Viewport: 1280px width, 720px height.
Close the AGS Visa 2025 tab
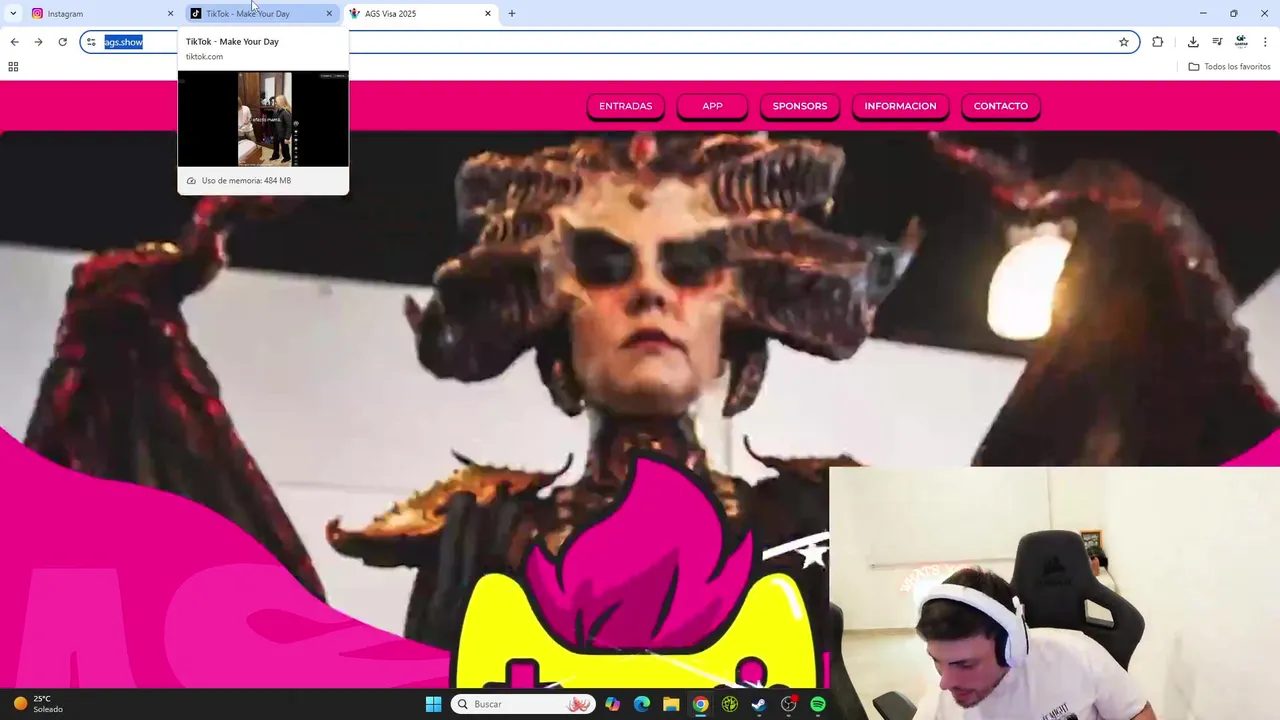click(488, 13)
